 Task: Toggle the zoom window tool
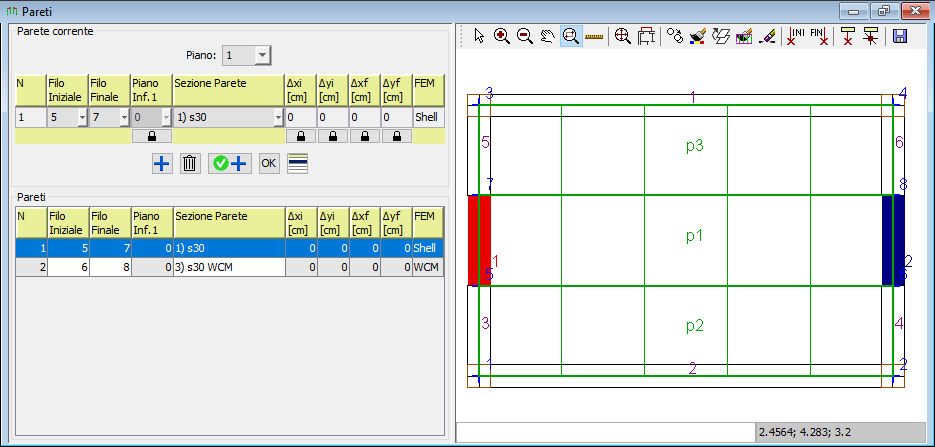tap(571, 36)
